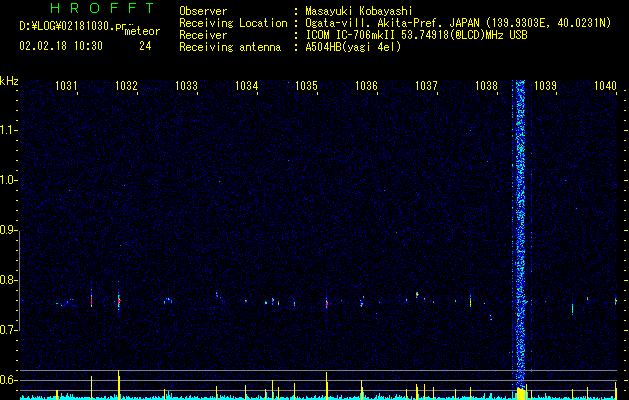This screenshot has height=400, width=629.
Task: Click the 1031 time axis label
Action: click(66, 86)
